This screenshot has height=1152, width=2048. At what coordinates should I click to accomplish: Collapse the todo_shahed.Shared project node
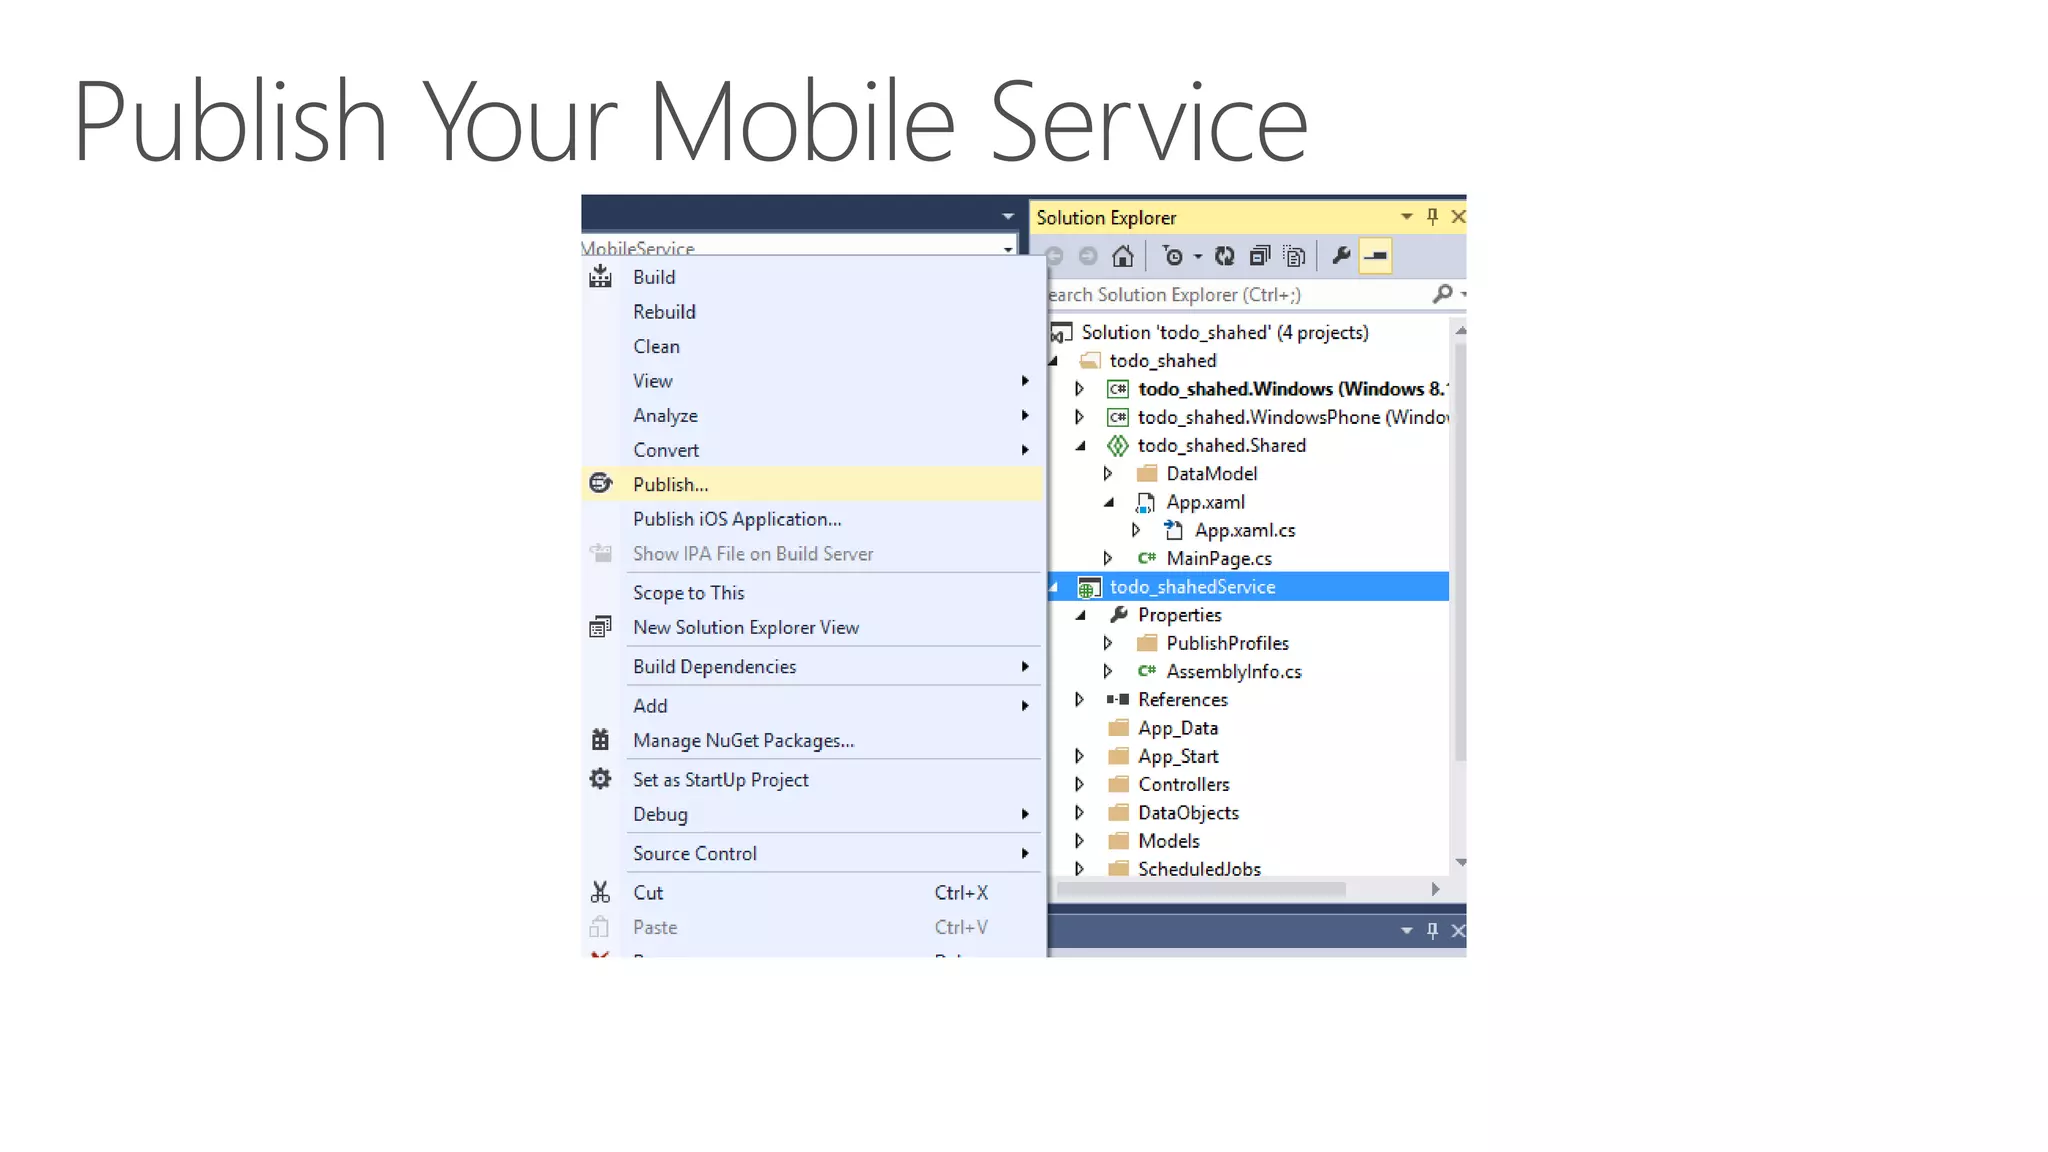(x=1080, y=446)
